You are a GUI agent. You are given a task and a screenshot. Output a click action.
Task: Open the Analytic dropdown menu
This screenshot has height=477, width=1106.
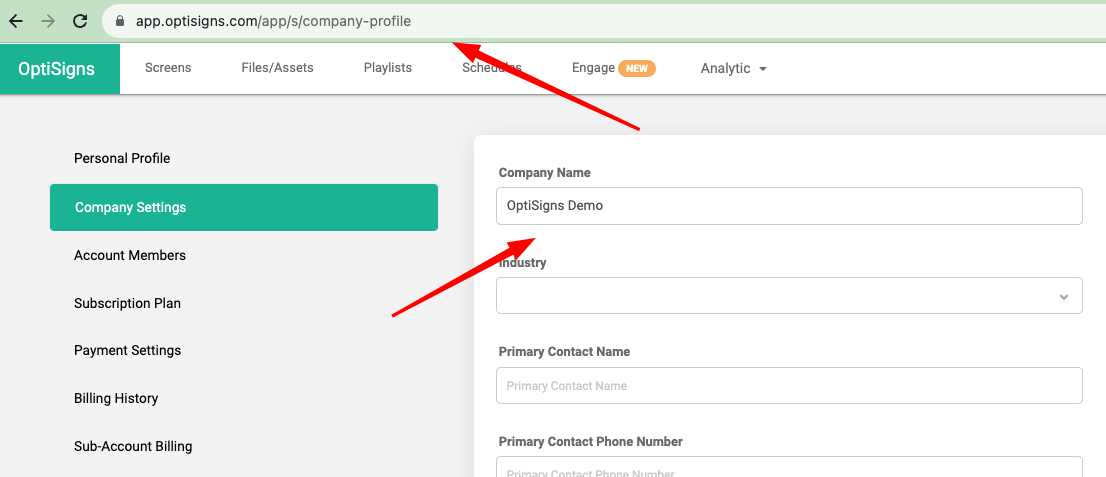pos(733,68)
